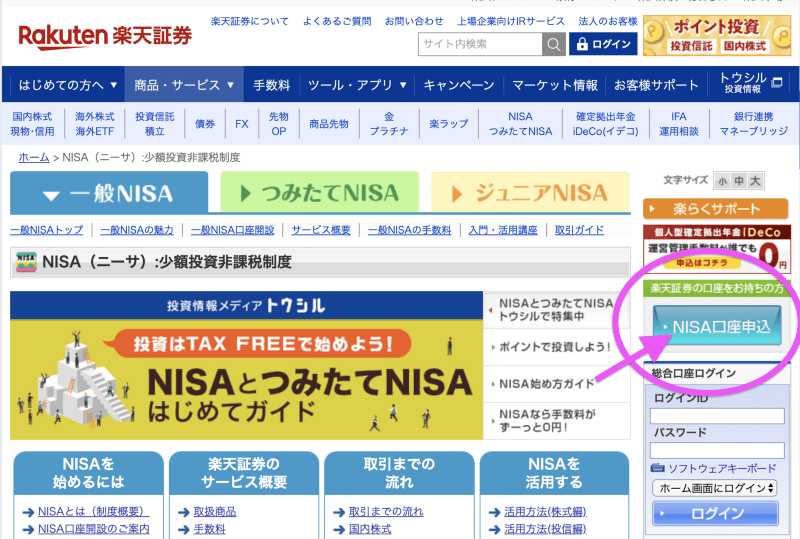Select 先物 OP submenu item
Screen dimensions: 800x539
tap(279, 124)
